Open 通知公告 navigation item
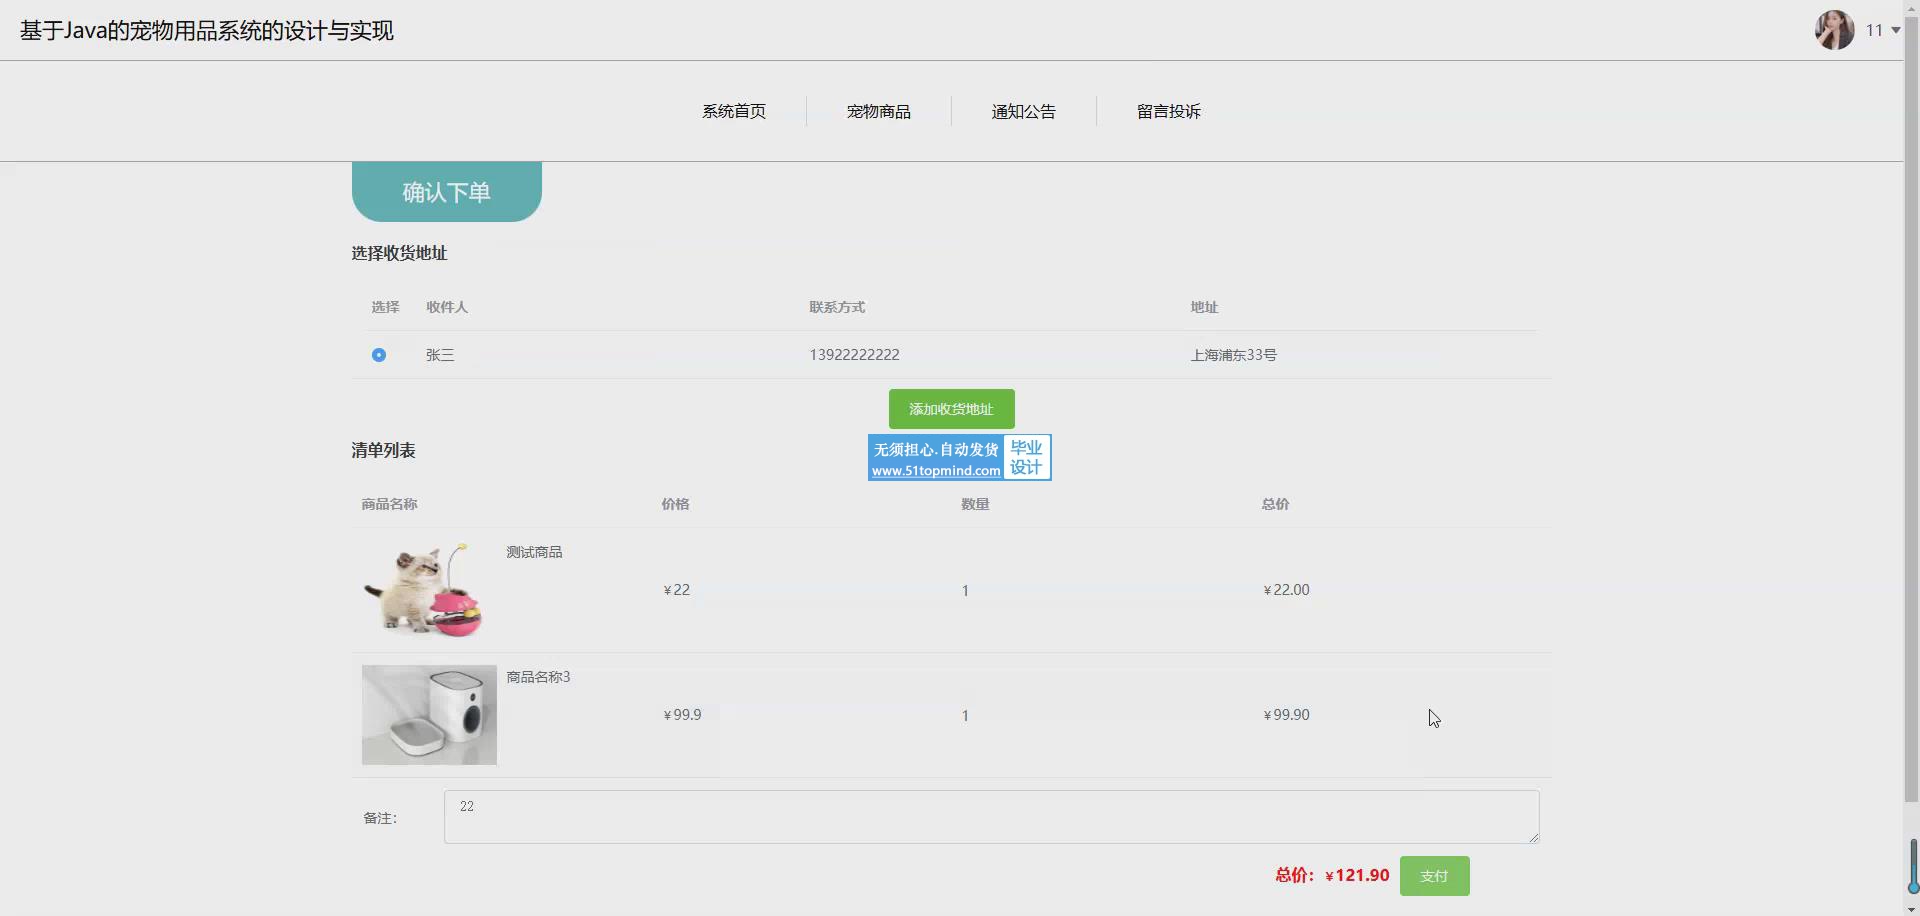The height and width of the screenshot is (916, 1920). tap(1023, 111)
